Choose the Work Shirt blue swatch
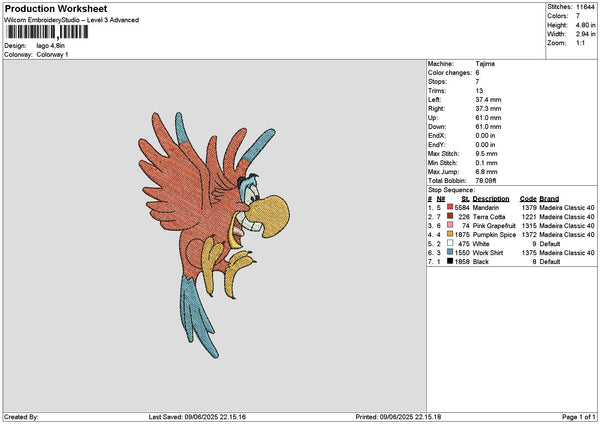600x424 pixels. pos(451,252)
